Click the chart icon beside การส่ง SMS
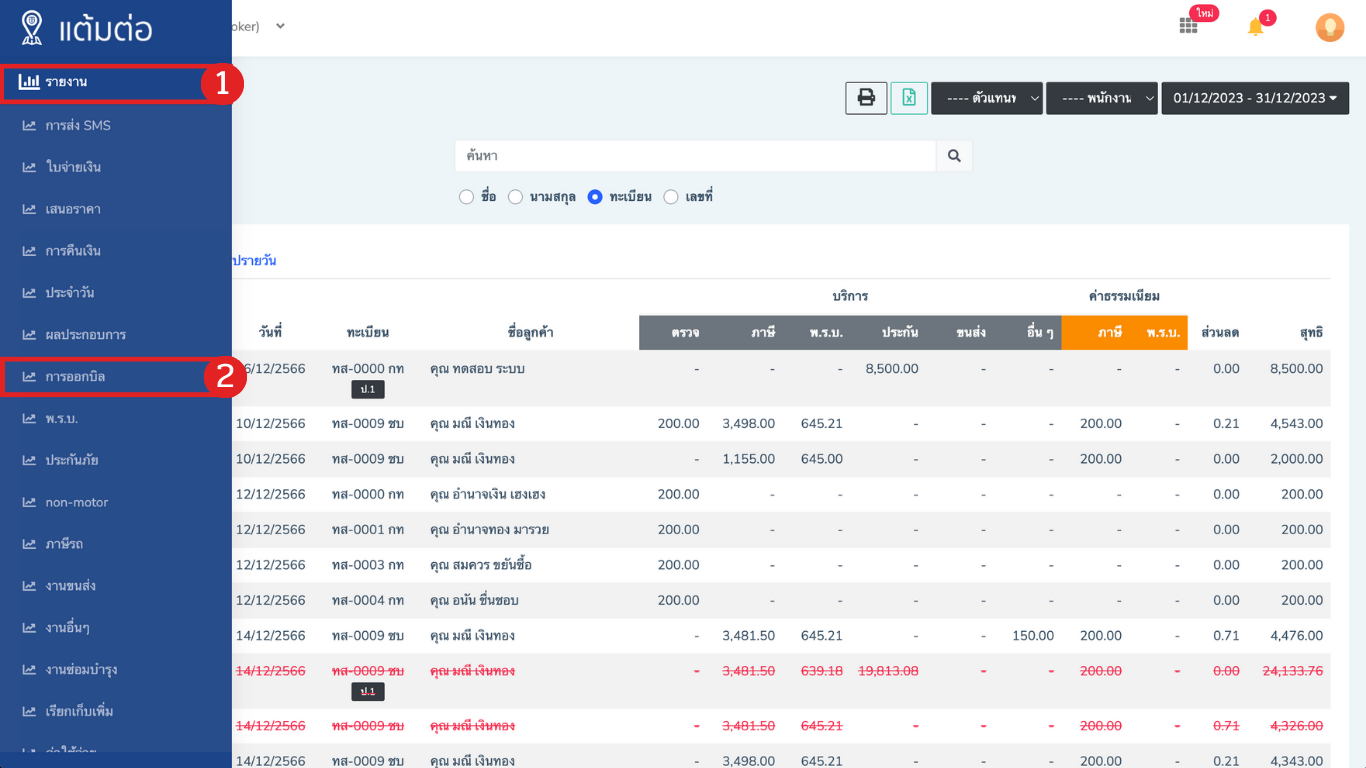This screenshot has height=768, width=1366. (x=29, y=125)
